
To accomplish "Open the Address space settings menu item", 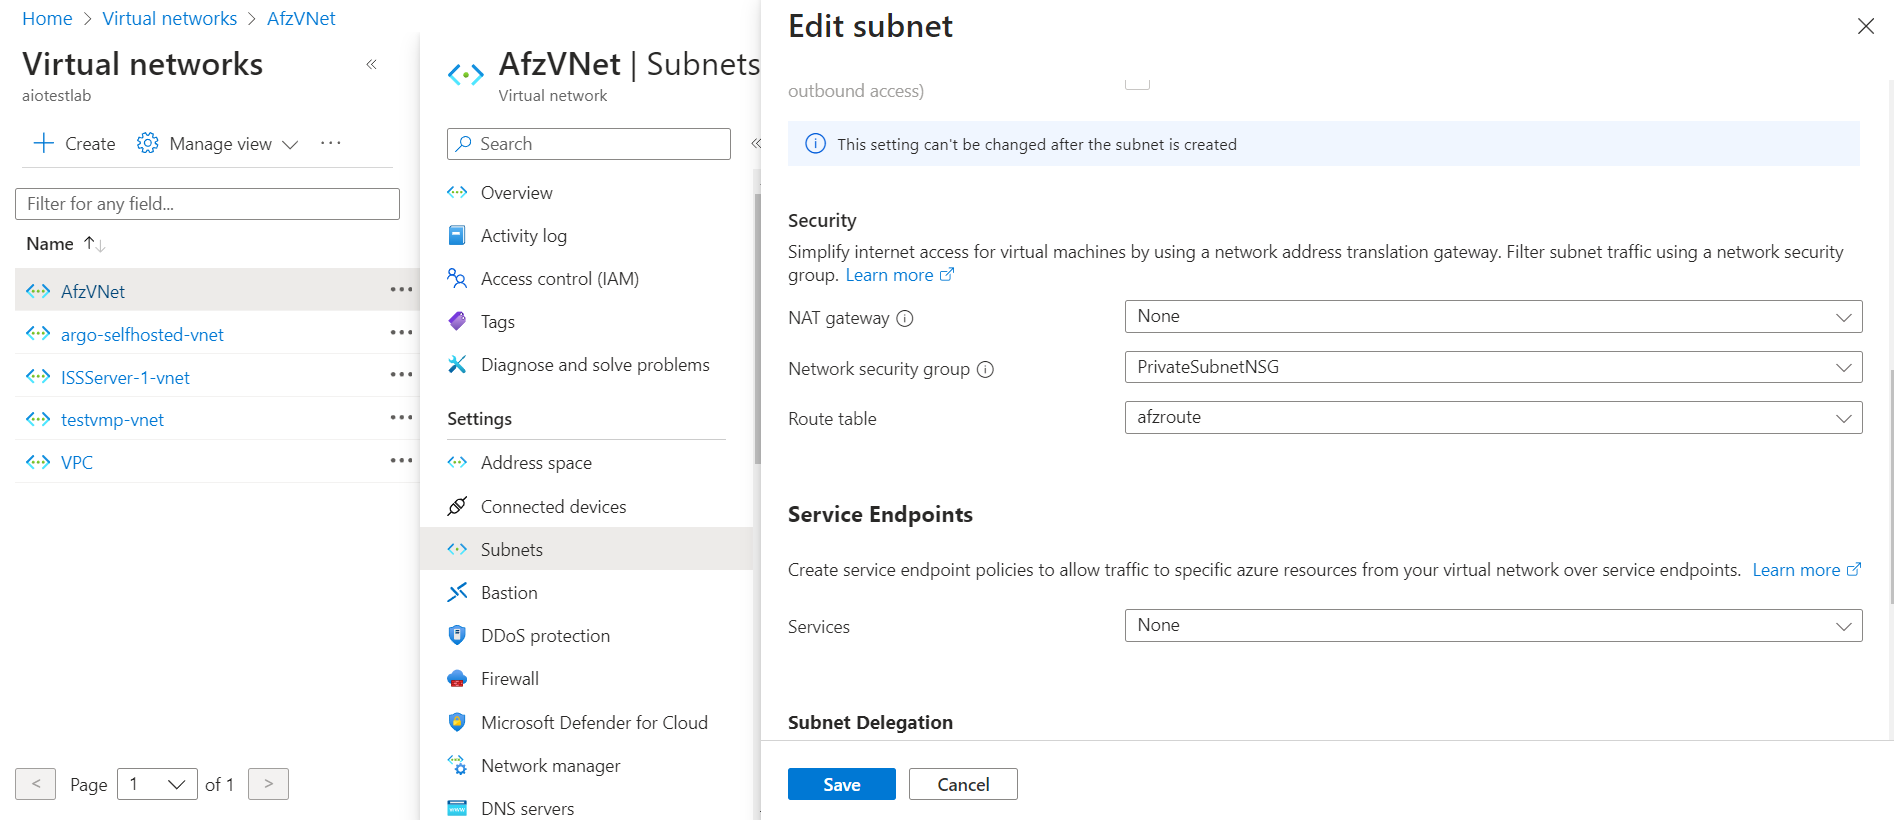I will [x=536, y=463].
